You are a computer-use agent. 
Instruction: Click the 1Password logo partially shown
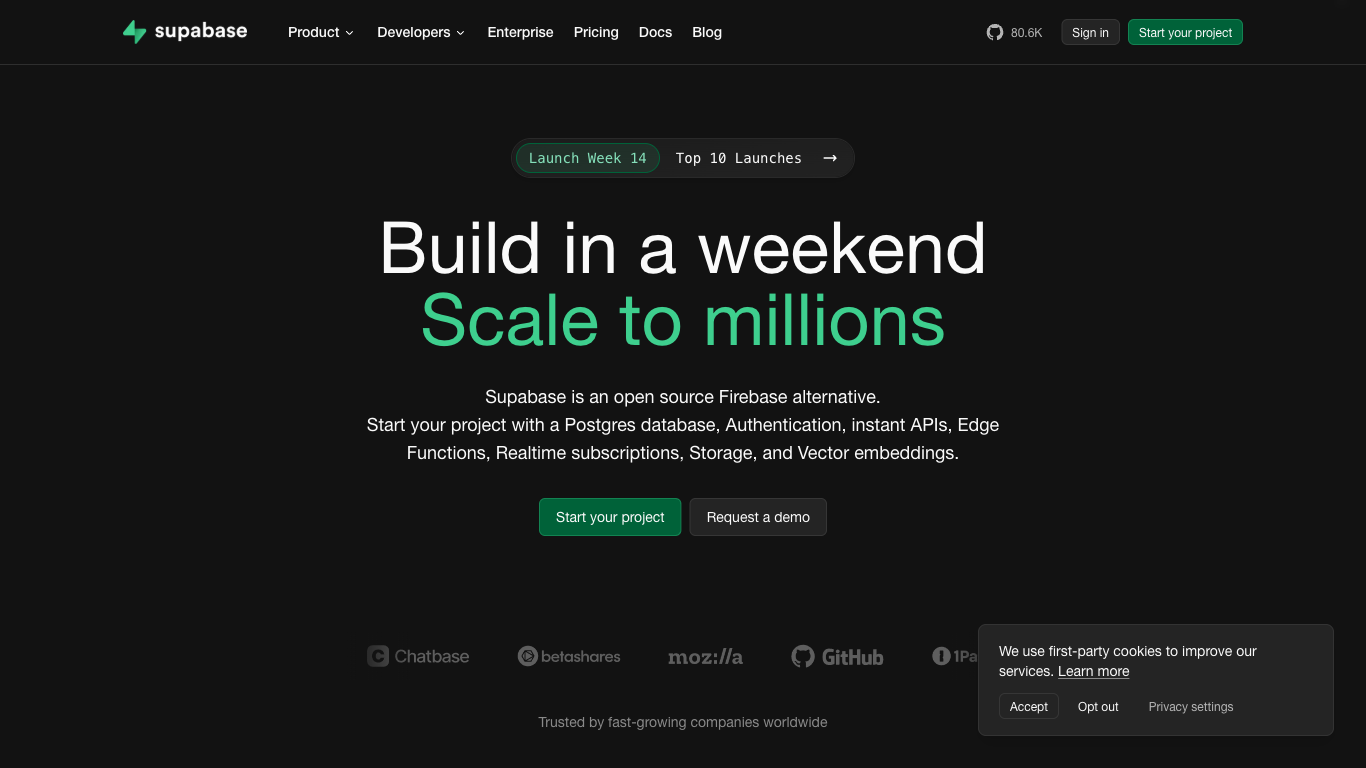coord(954,656)
